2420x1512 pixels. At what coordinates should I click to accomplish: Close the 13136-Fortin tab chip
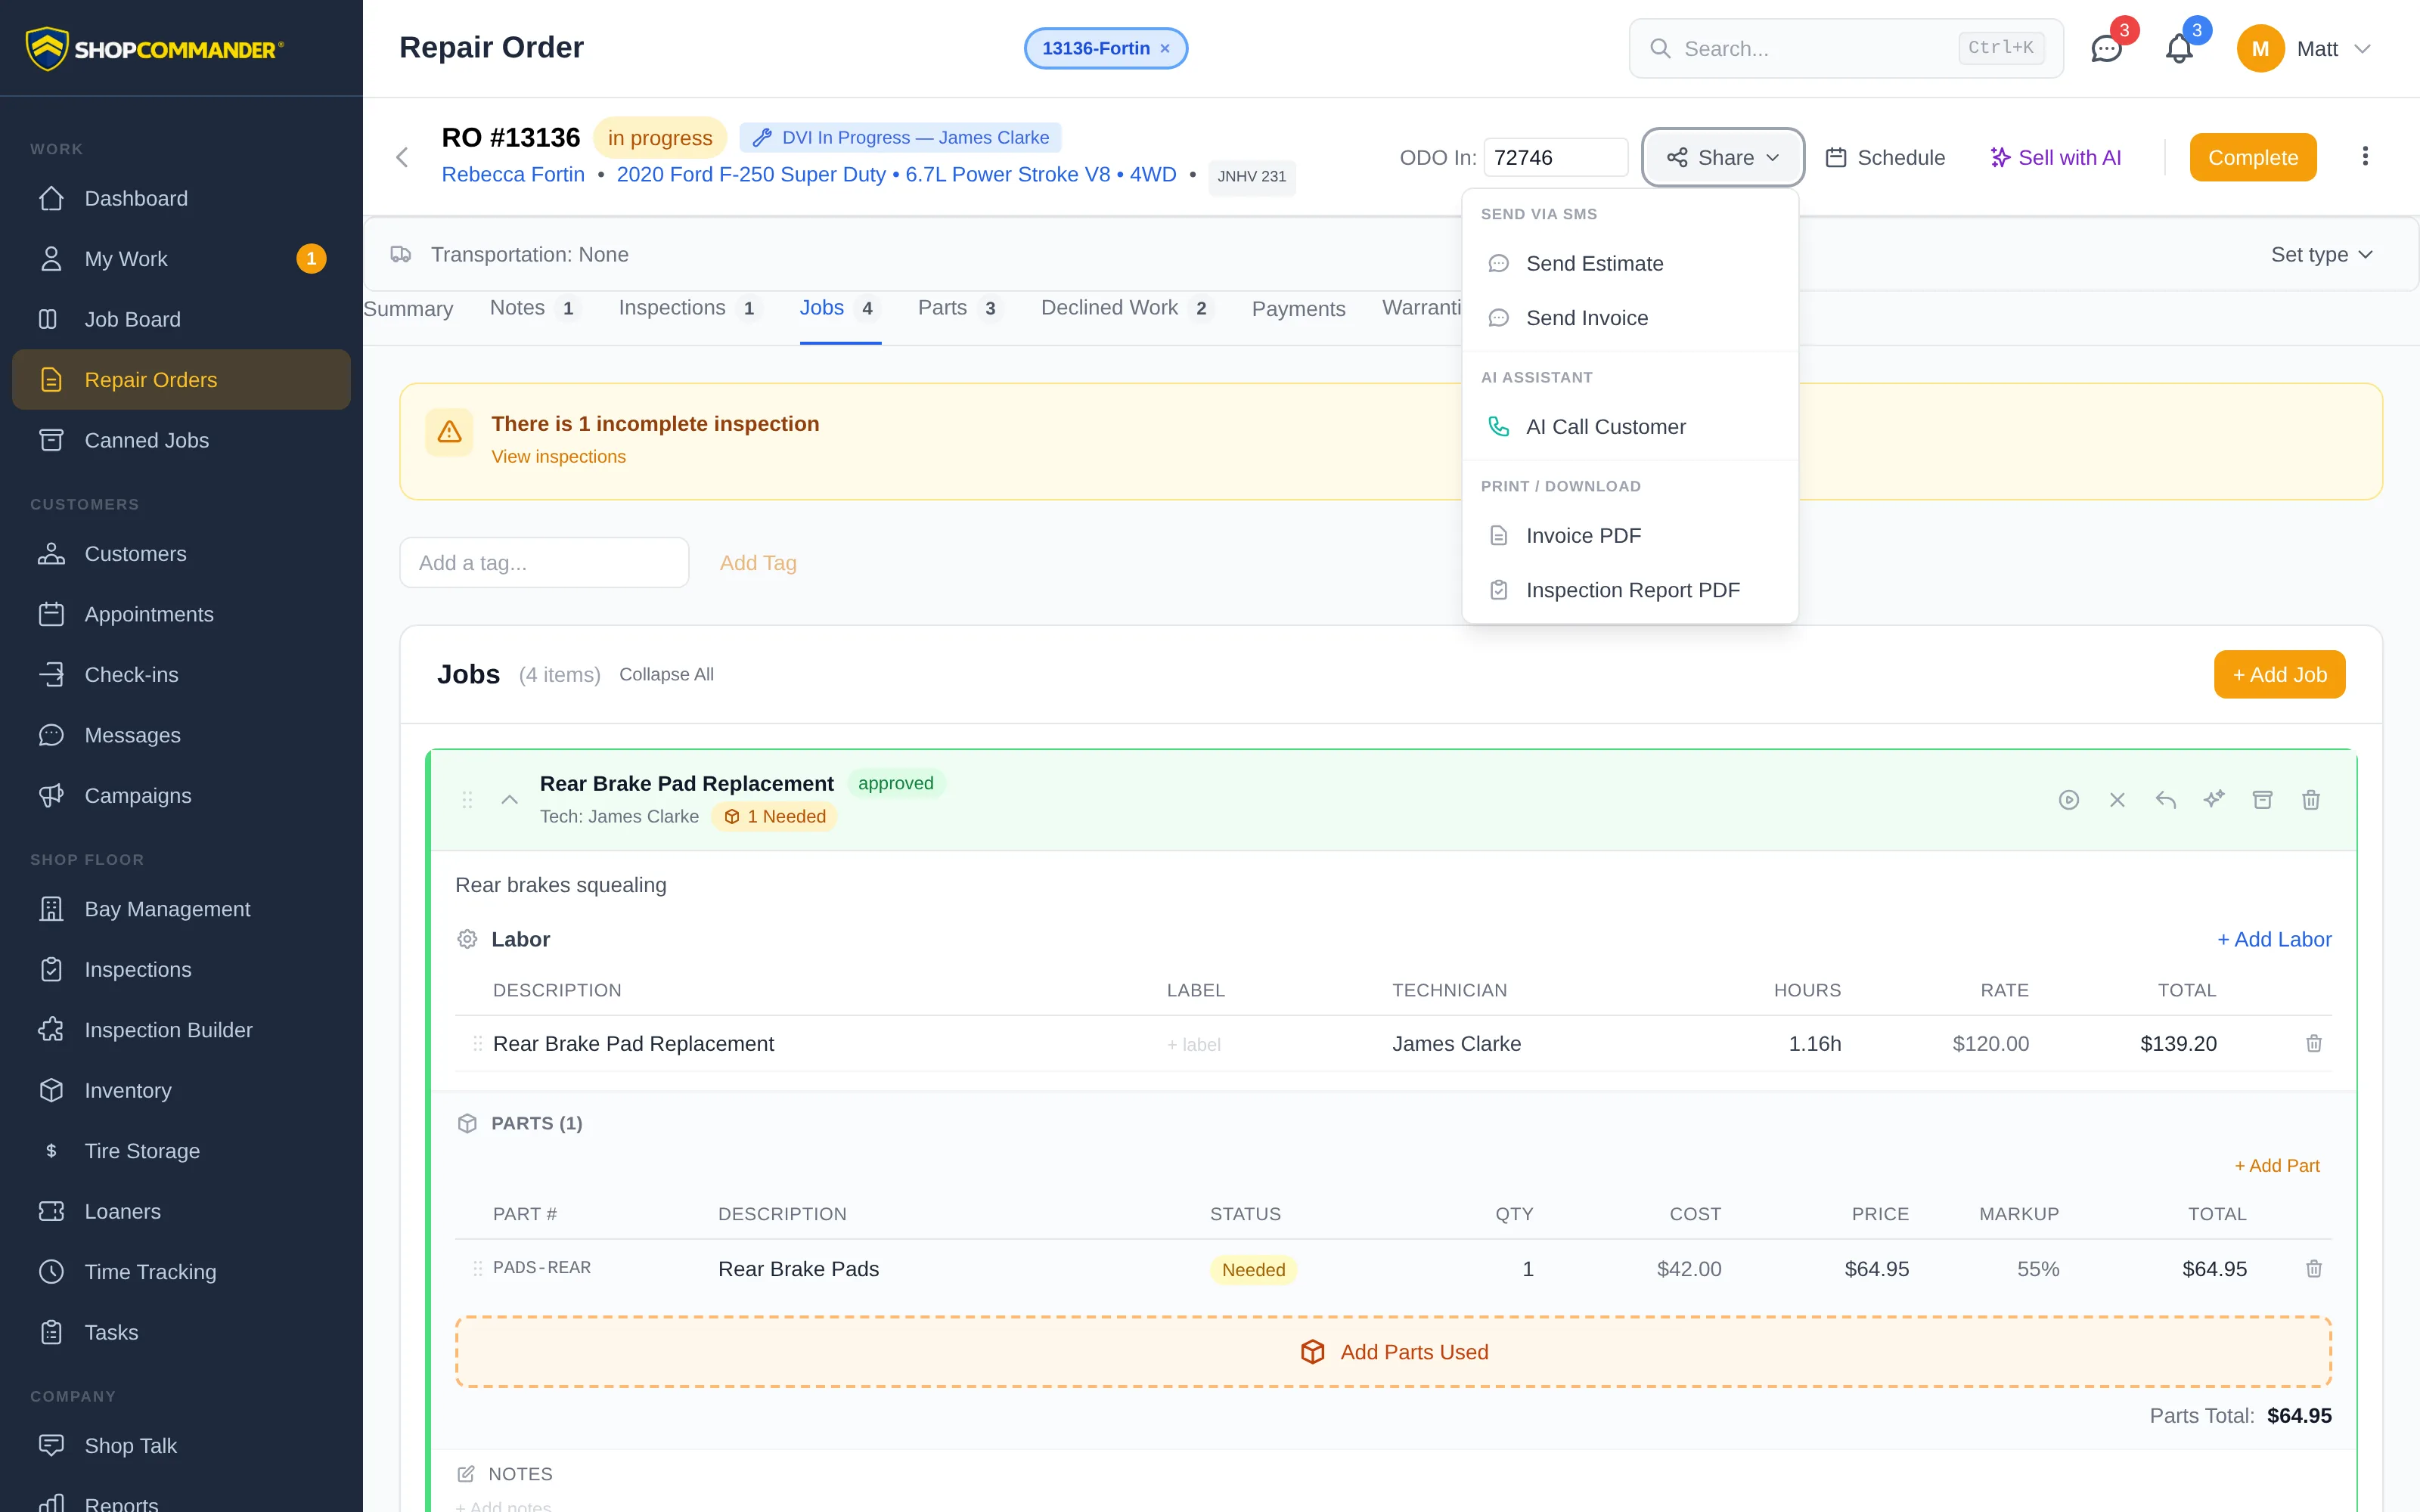[1165, 49]
